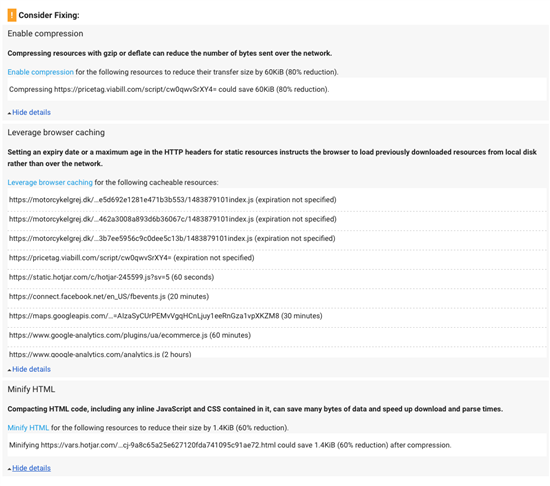This screenshot has height=486, width=550.
Task: Select the maps.googleapis.com 30 minutes row
Action: click(277, 316)
